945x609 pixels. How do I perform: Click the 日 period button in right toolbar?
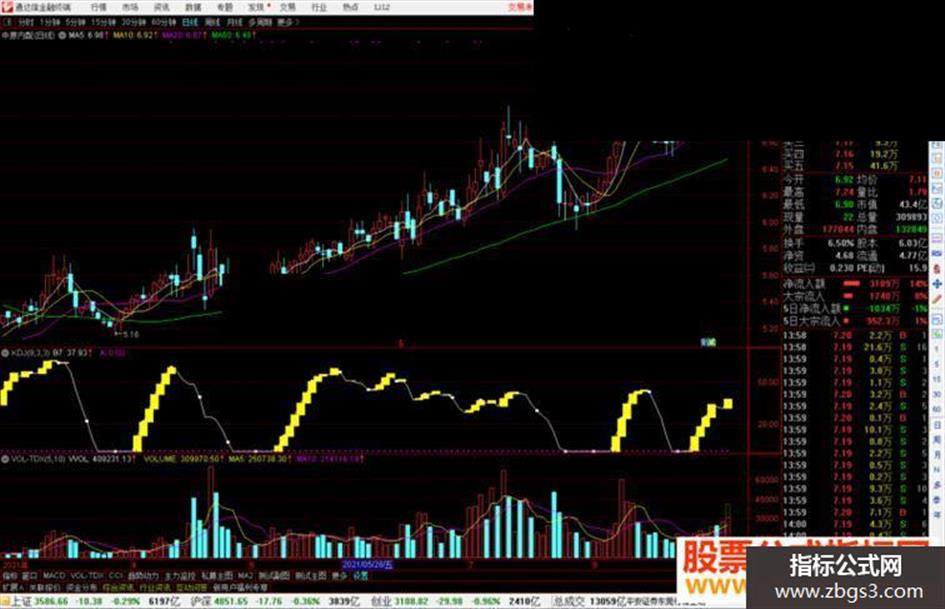(x=937, y=424)
